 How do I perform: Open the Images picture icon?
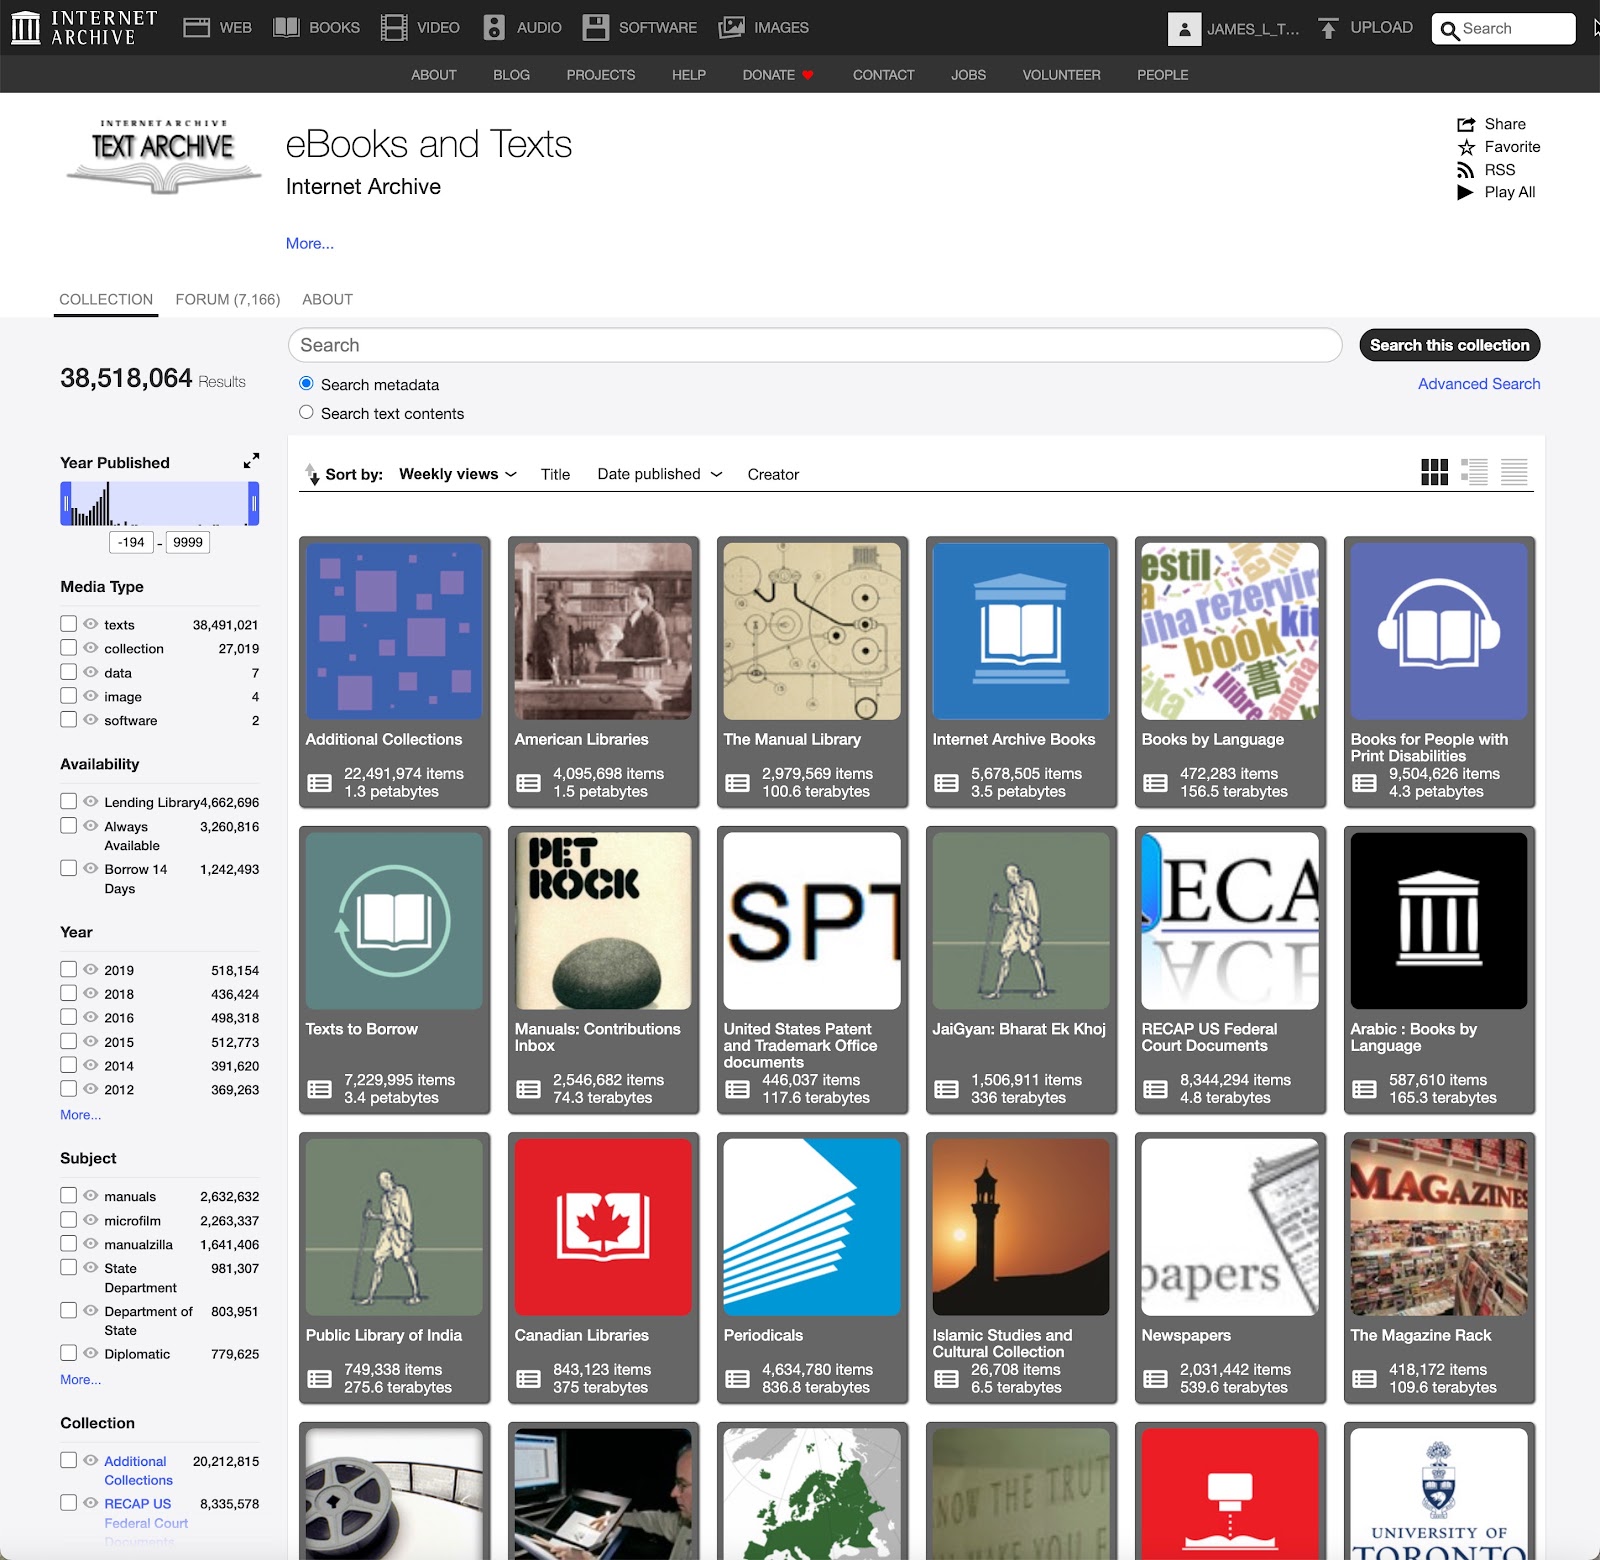[x=732, y=27]
